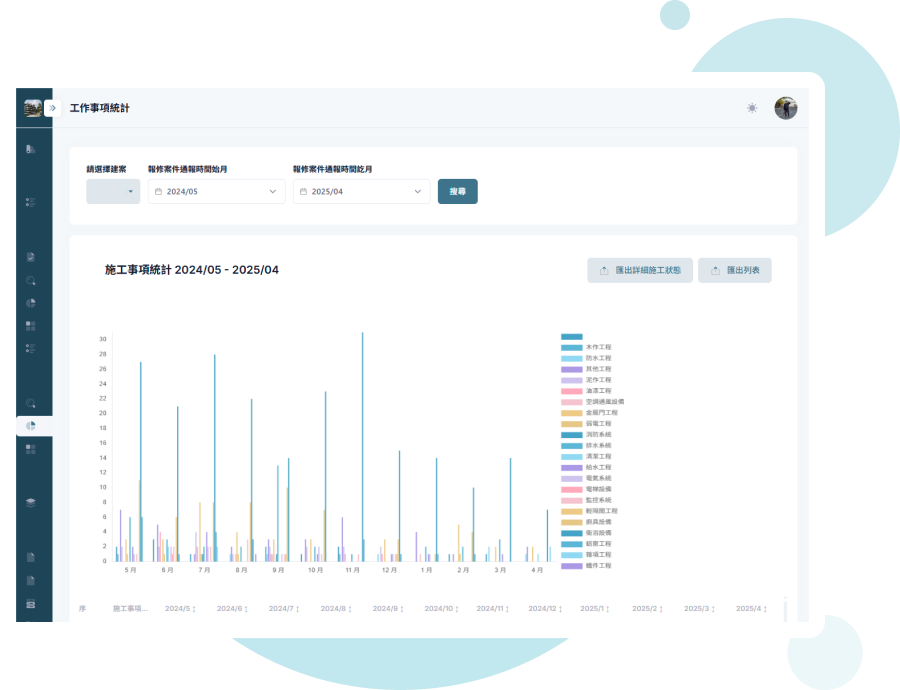Click the 搜尋 search button

point(457,191)
